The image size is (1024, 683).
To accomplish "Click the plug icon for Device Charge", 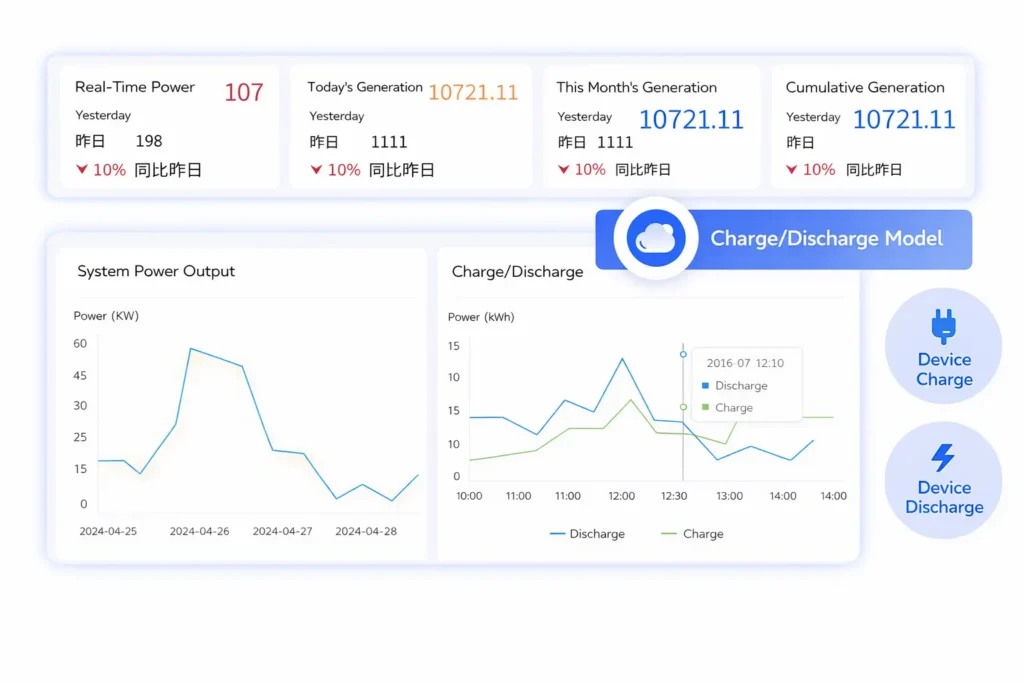I will click(x=943, y=326).
